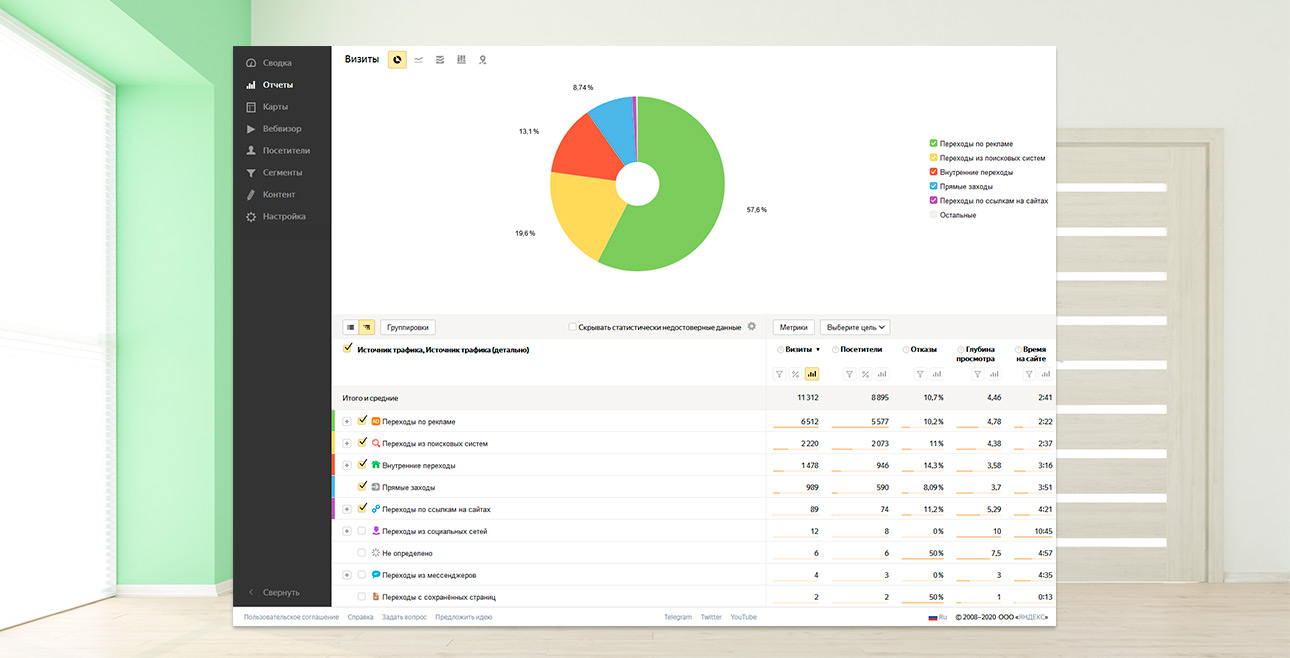Viewport: 1290px width, 658px height.
Task: Open the Выберите цель dropdown
Action: [855, 327]
